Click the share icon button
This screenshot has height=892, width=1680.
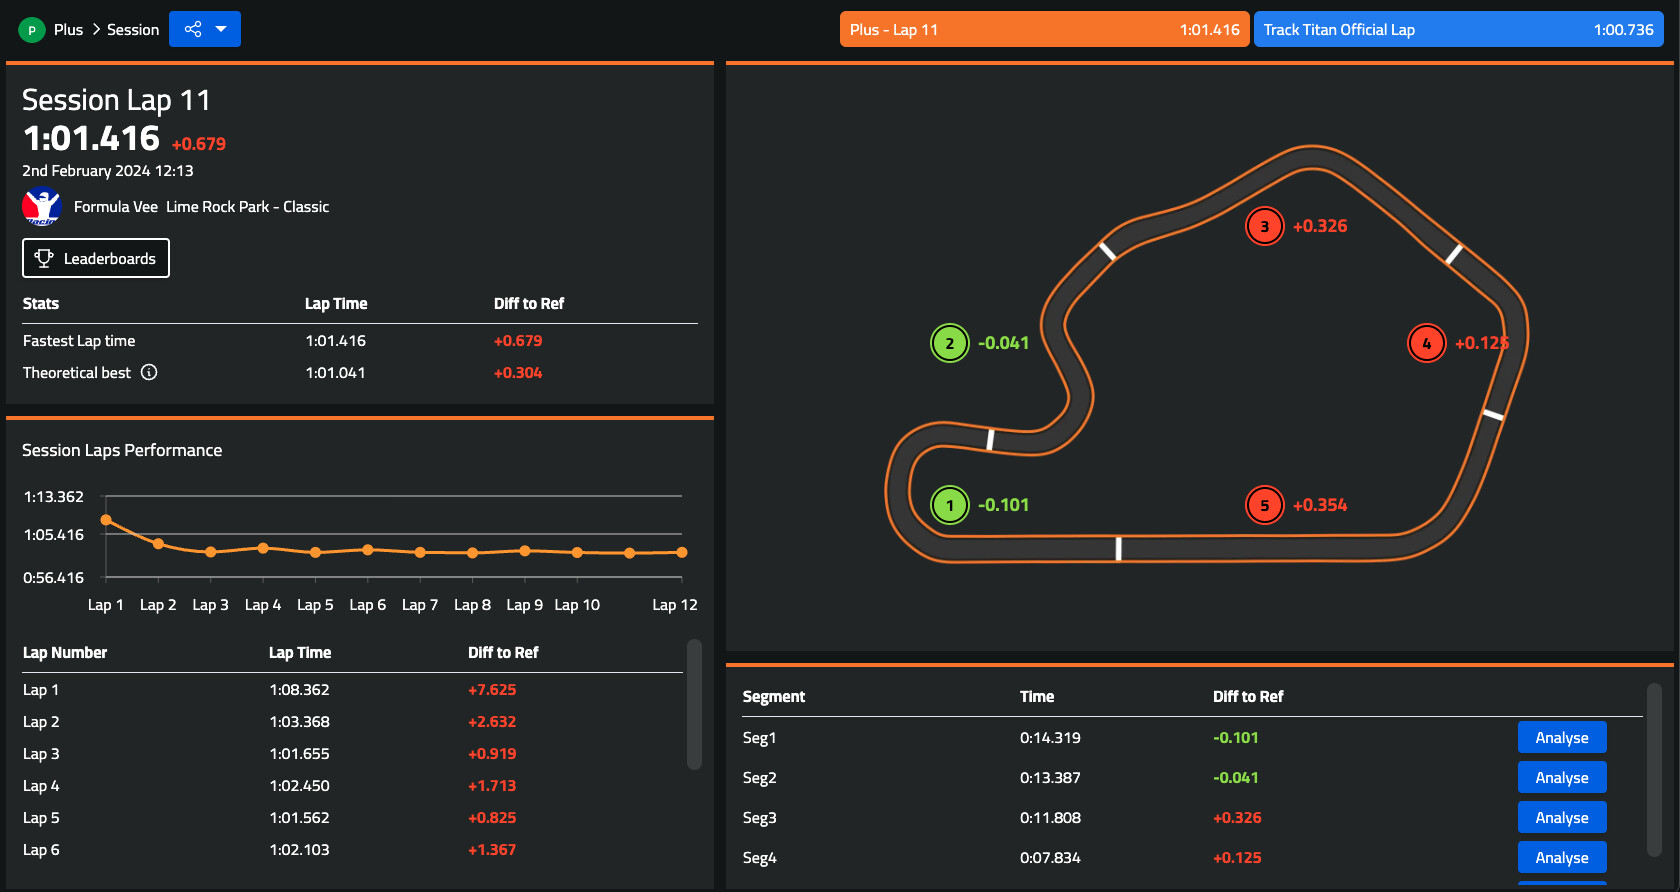point(193,29)
